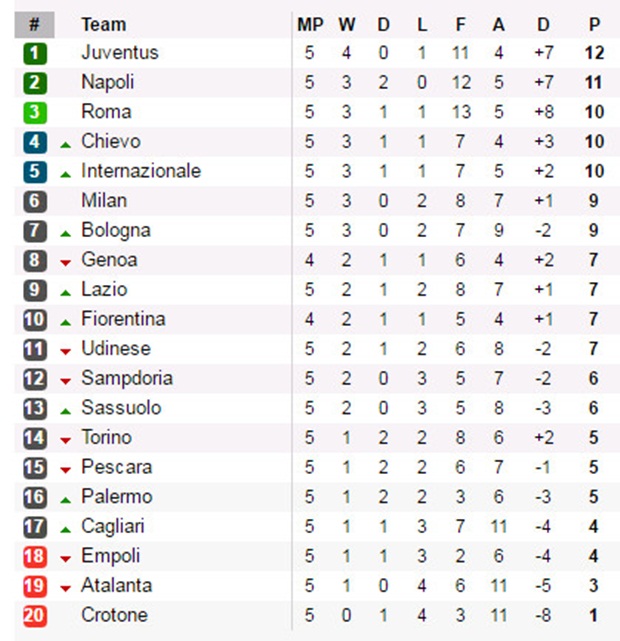
Task: Sort by the P points column header
Action: [594, 25]
